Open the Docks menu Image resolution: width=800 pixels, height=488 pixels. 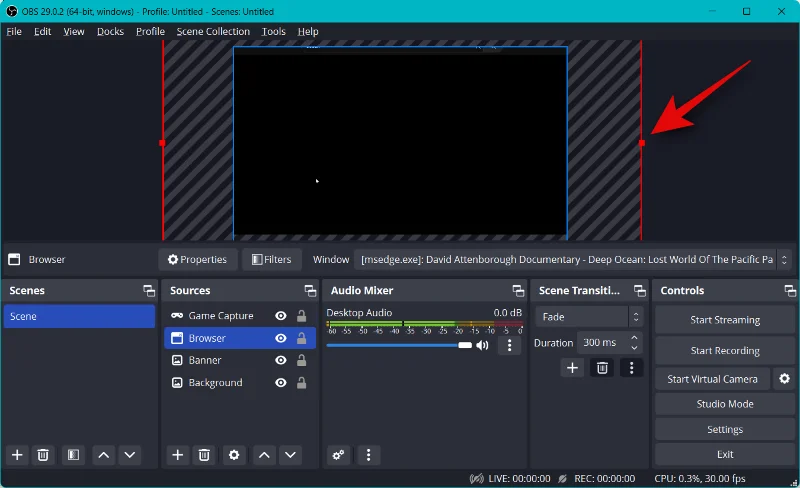click(x=110, y=31)
